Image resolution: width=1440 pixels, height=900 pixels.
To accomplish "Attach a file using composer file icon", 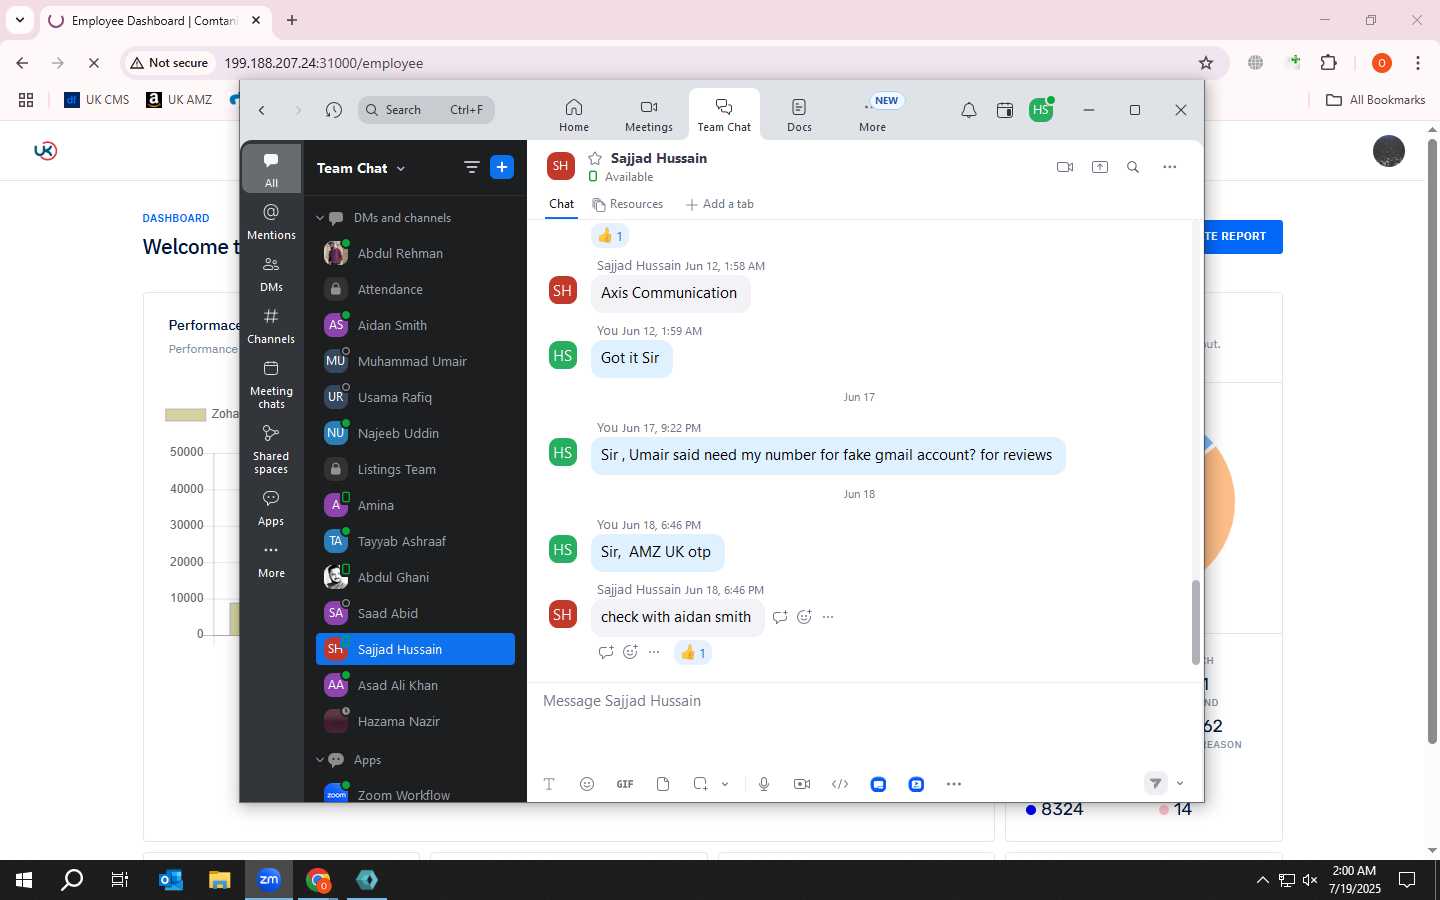I will (x=663, y=784).
